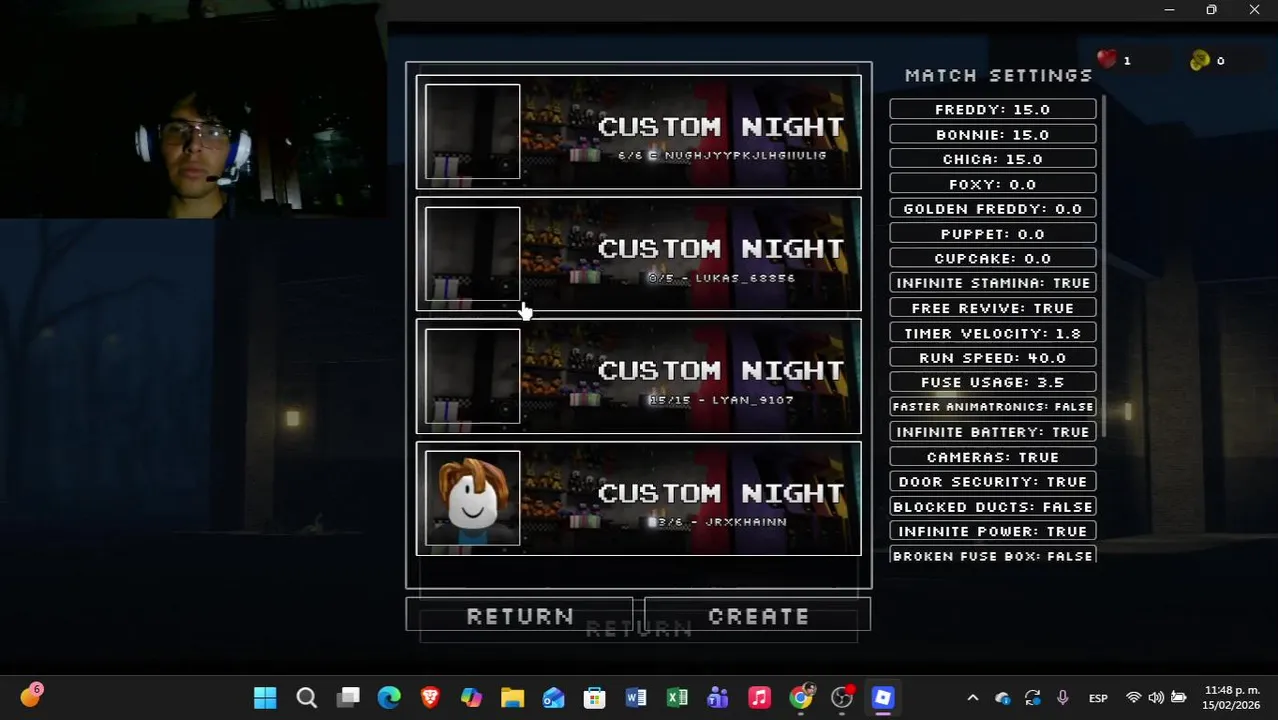Open Excel from the taskbar
This screenshot has width=1278, height=720.
[677, 698]
